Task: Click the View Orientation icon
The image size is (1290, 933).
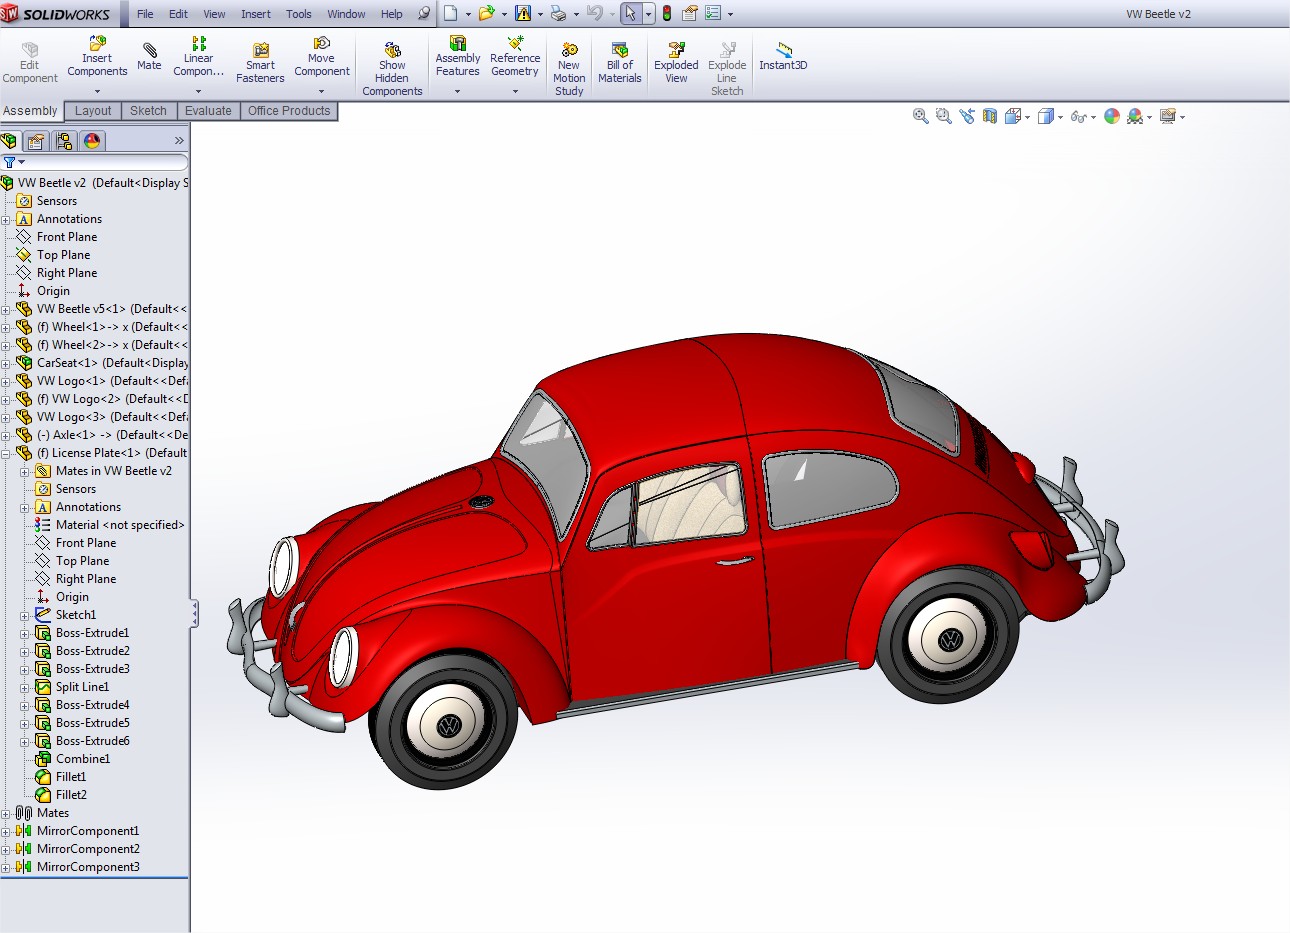Action: [x=1013, y=117]
